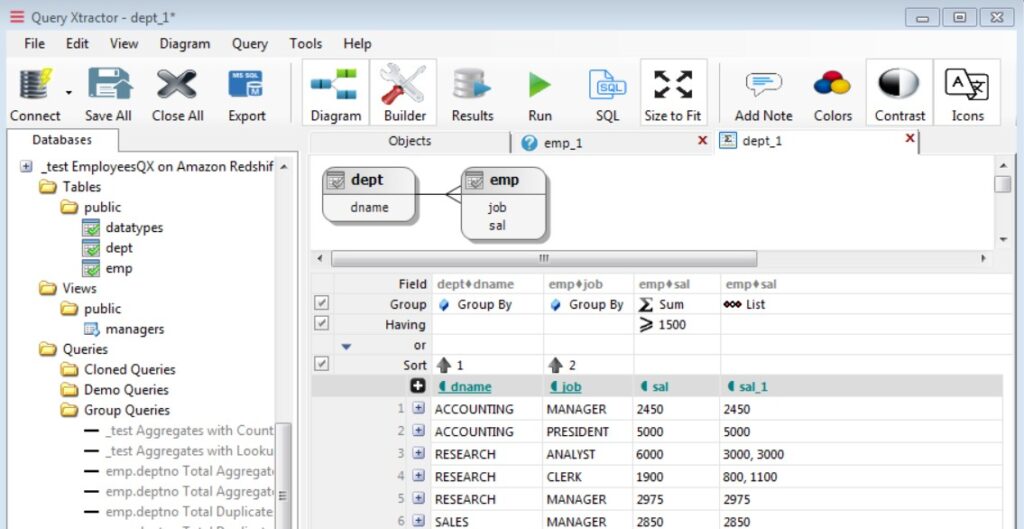Click the sort order 1 arrow
This screenshot has height=529, width=1024.
click(444, 365)
